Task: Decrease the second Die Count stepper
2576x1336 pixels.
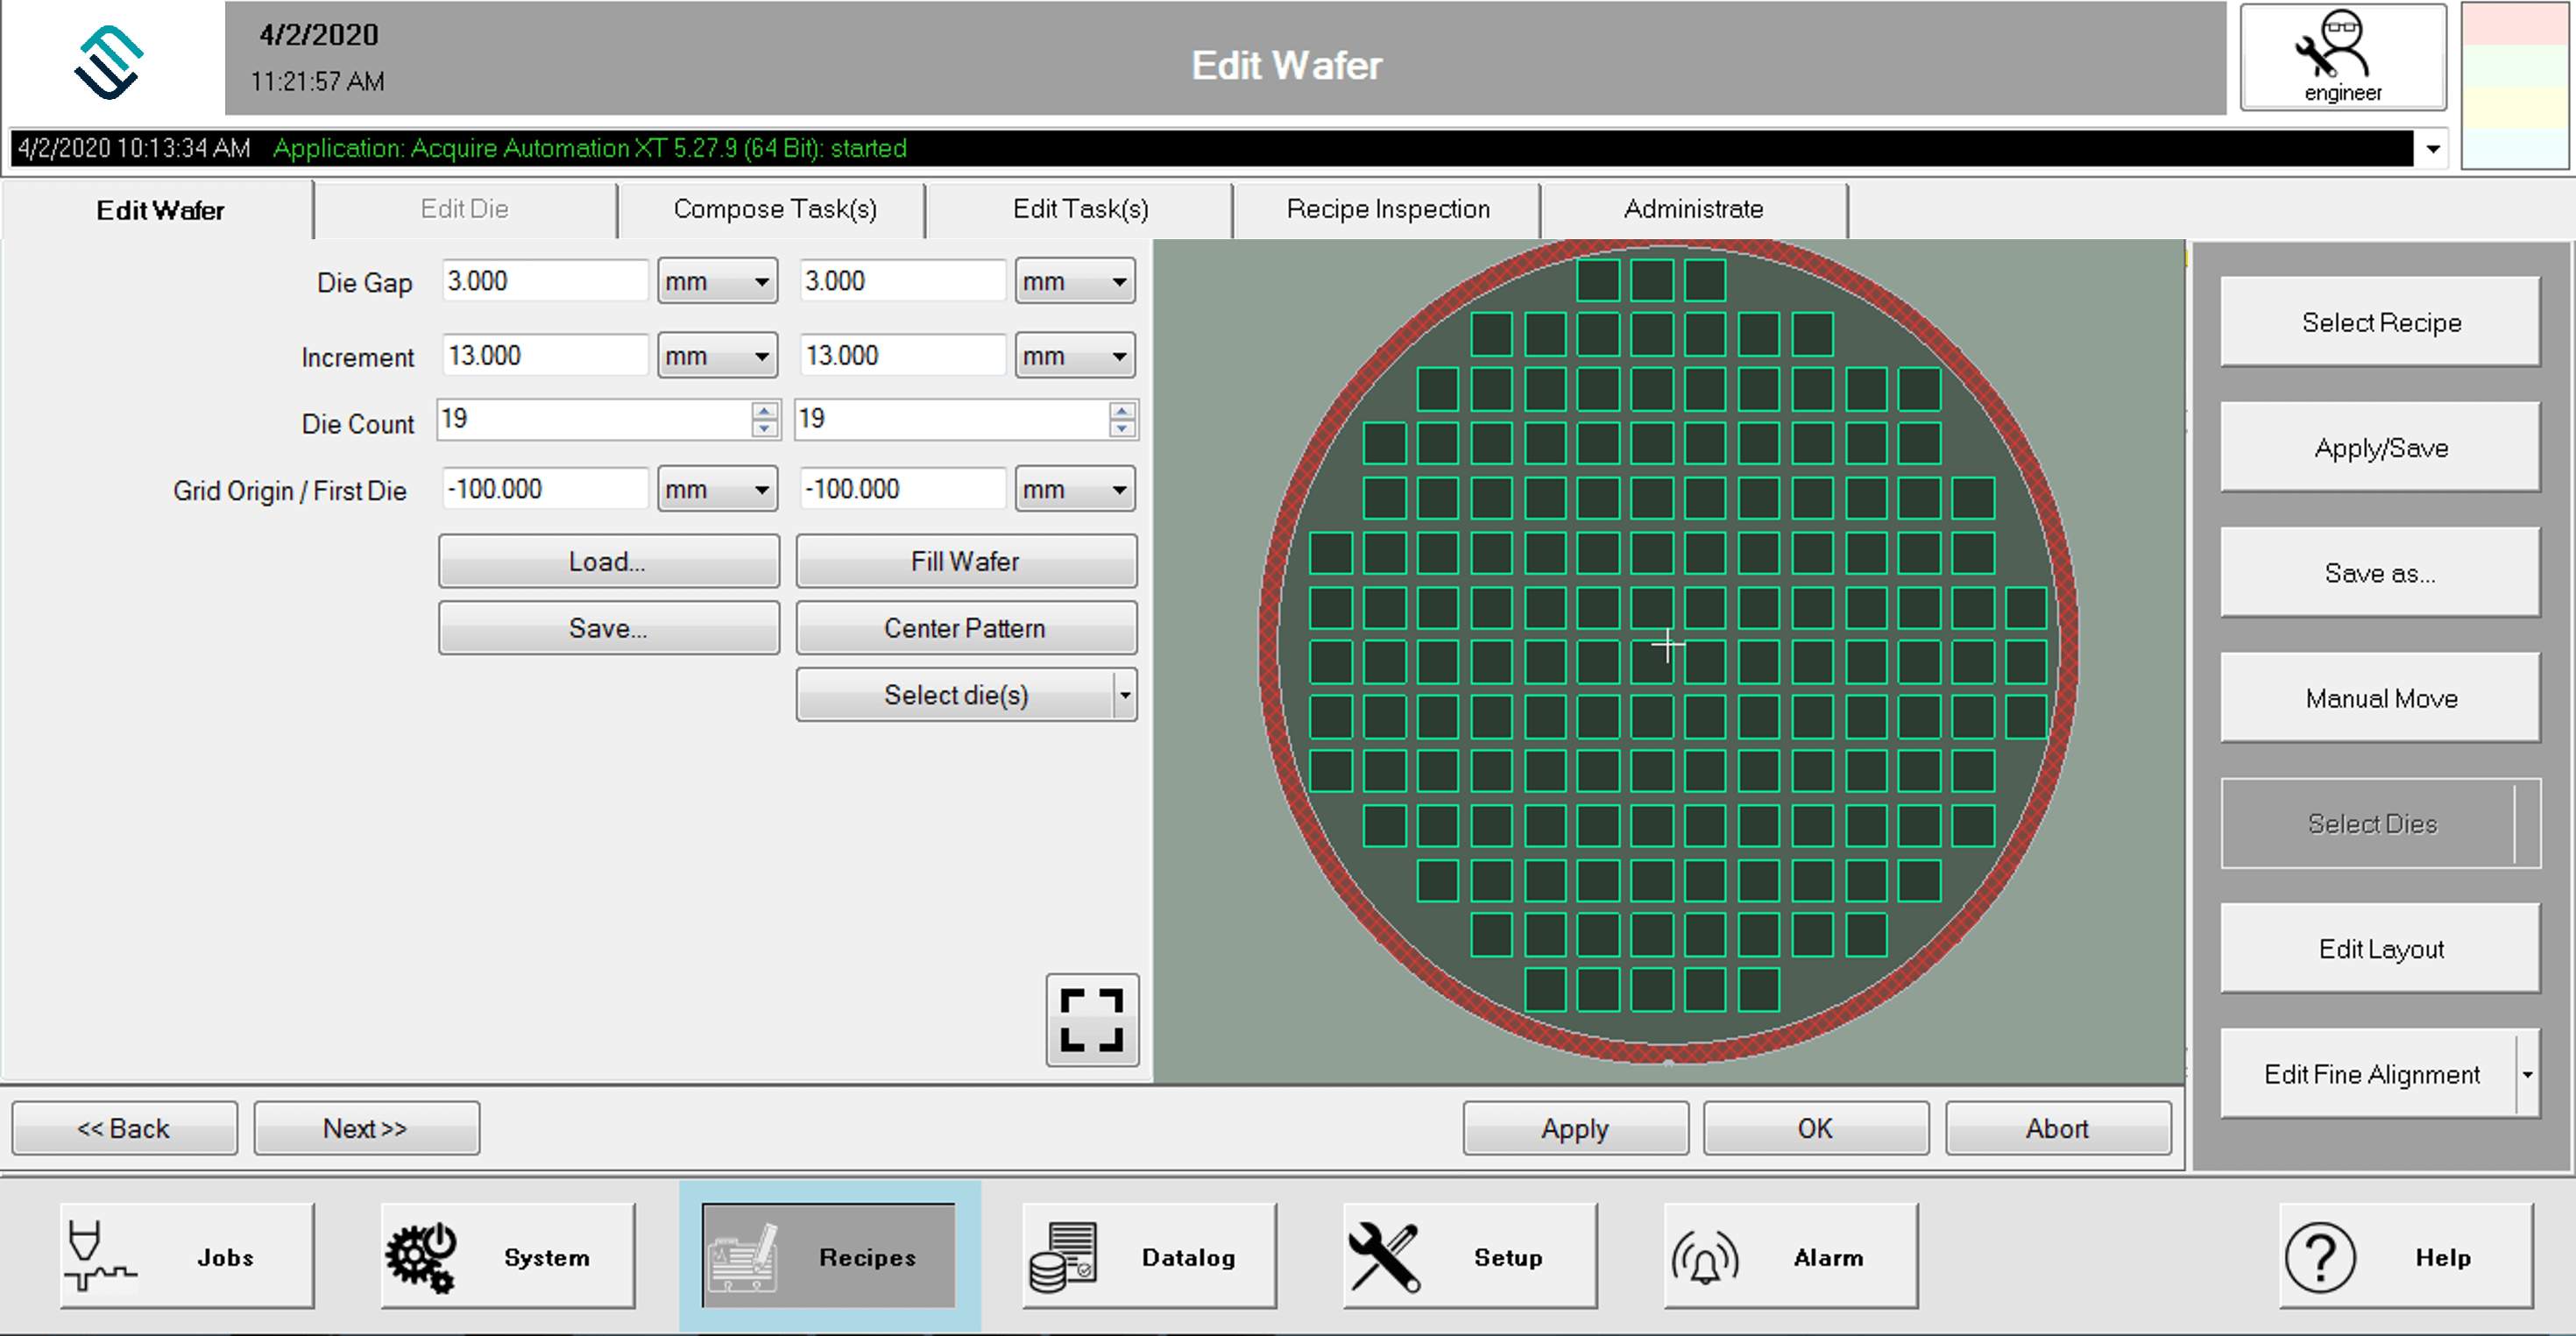Action: pos(1122,429)
